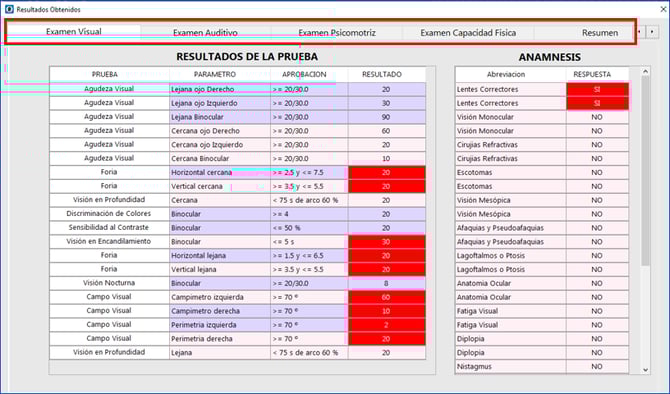Click the Anamnesis scrollbar up arrow

click(646, 72)
